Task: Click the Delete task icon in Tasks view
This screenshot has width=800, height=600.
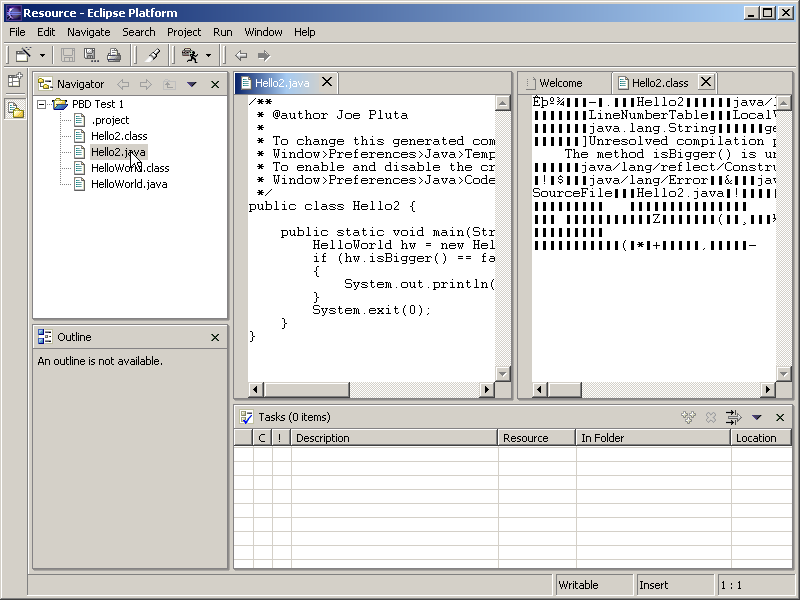Action: tap(711, 417)
